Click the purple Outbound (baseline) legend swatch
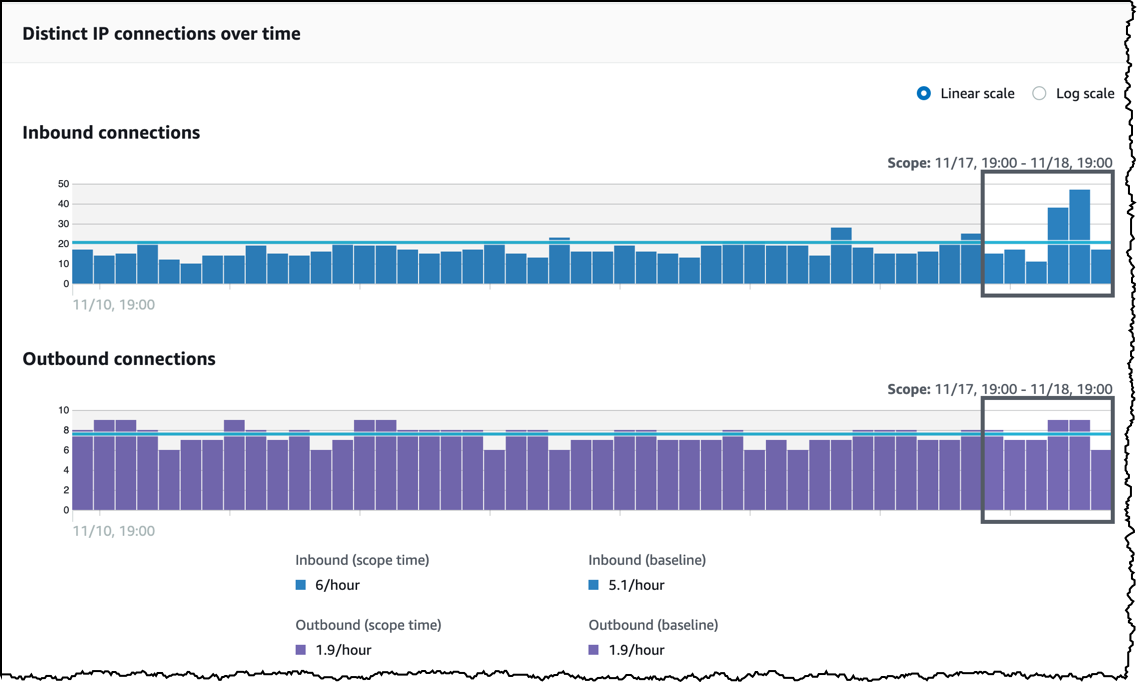Viewport: 1137px width, 682px height. (594, 649)
